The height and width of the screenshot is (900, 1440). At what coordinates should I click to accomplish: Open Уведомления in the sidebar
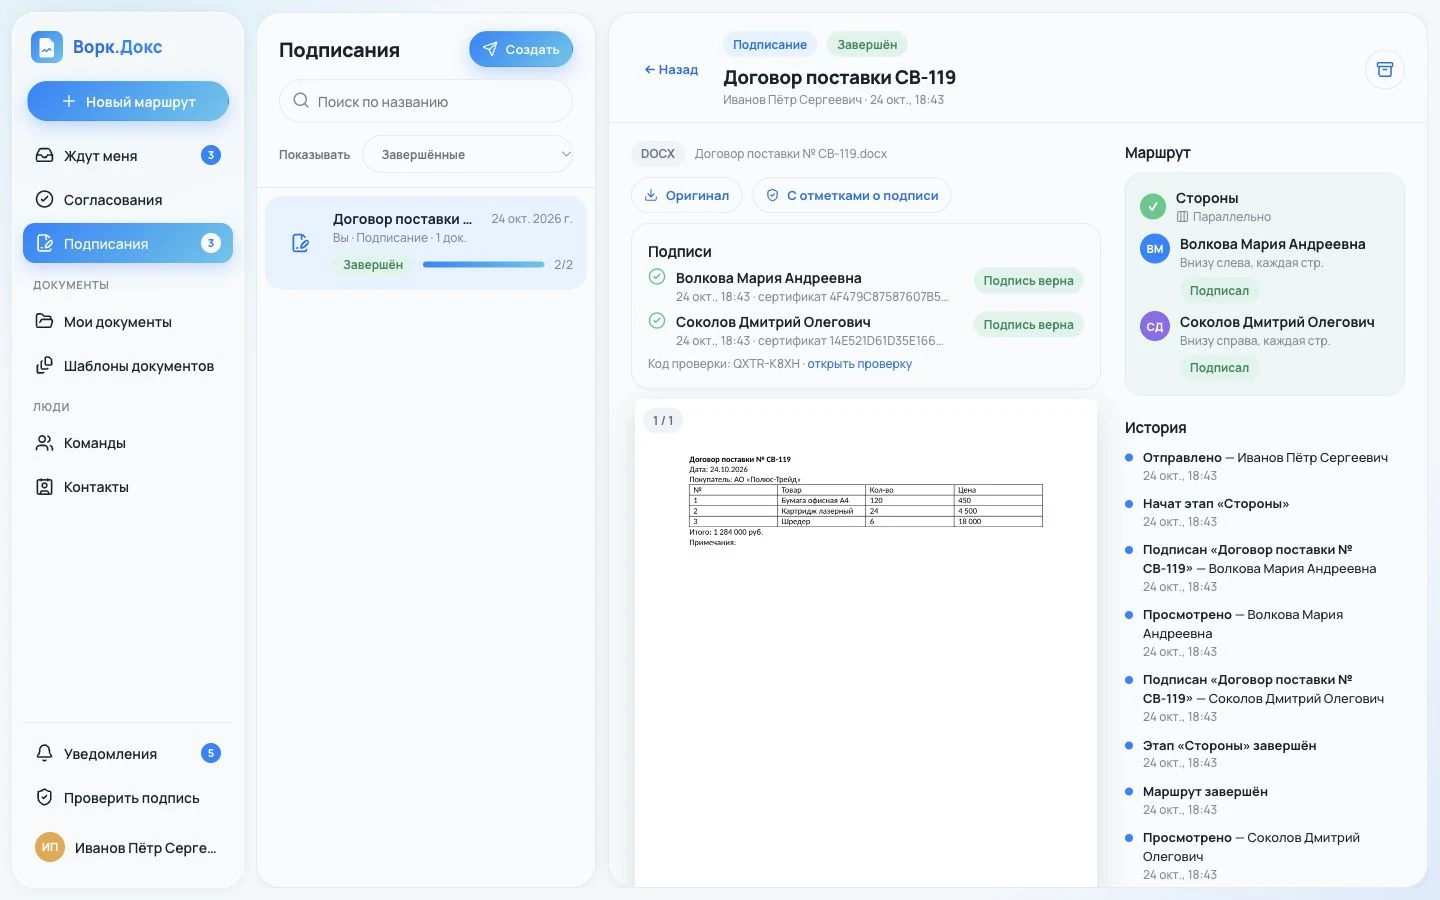click(128, 753)
